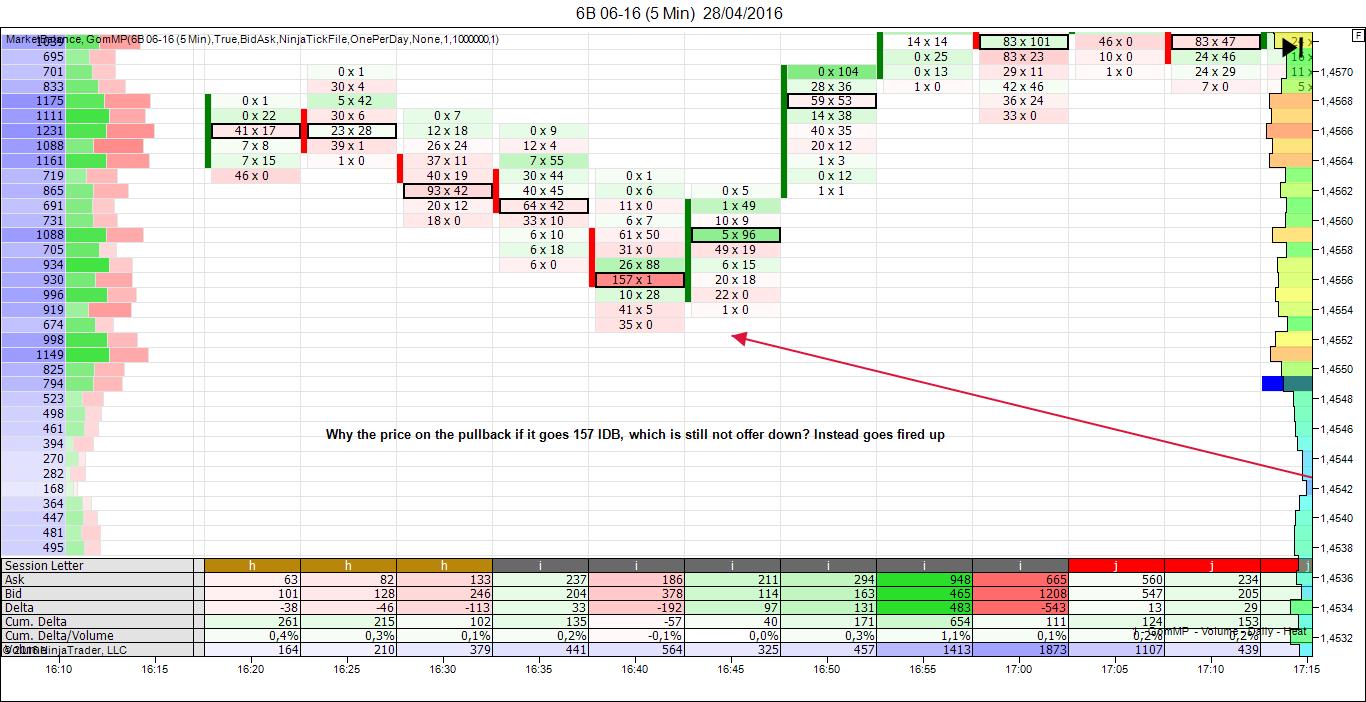This screenshot has width=1366, height=702.
Task: Select the outlined 157 x 1 footprint cell
Action: coord(639,280)
